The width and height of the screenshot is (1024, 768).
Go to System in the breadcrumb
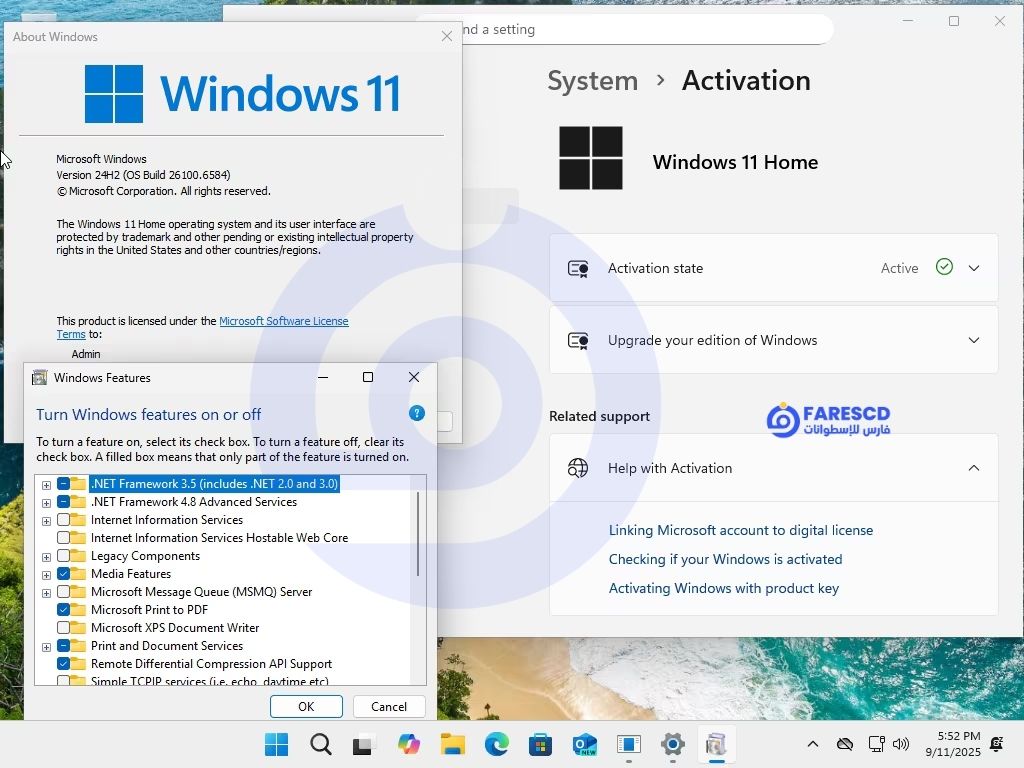tap(592, 80)
